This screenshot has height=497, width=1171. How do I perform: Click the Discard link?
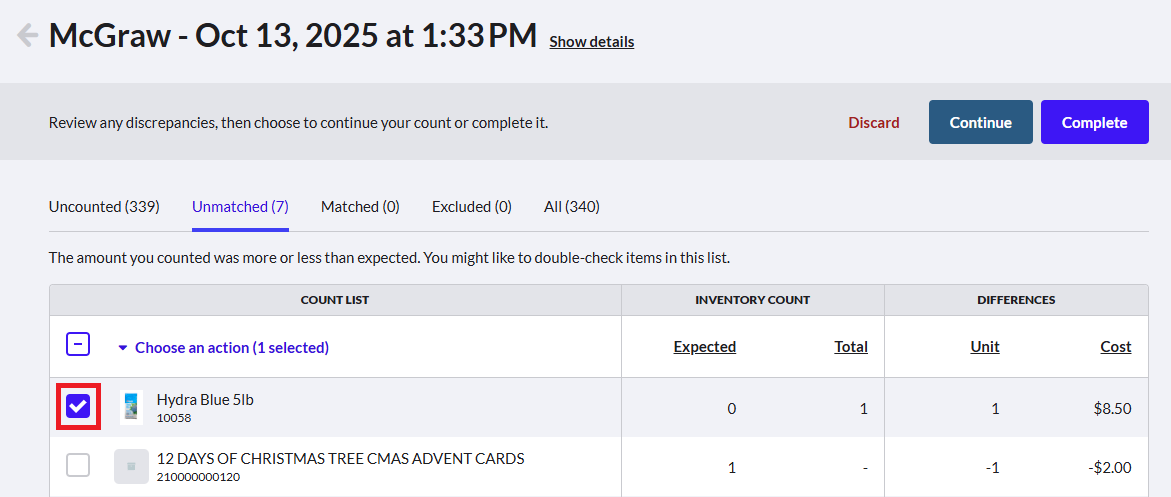pyautogui.click(x=874, y=123)
